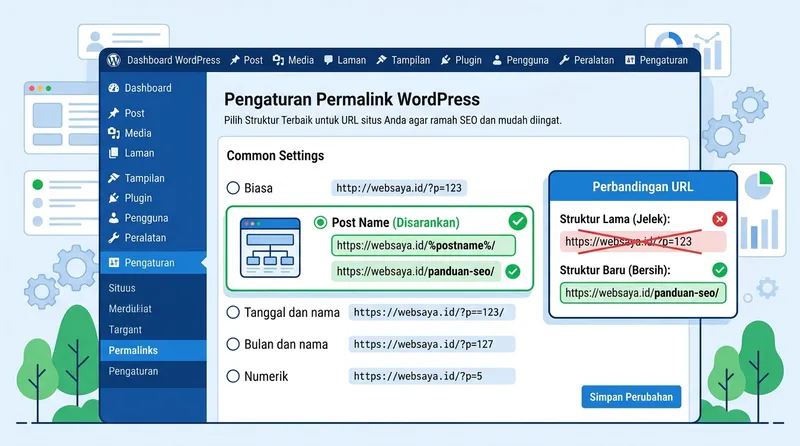The height and width of the screenshot is (446, 800).
Task: Click the Simpan Perubahan button
Action: (631, 397)
